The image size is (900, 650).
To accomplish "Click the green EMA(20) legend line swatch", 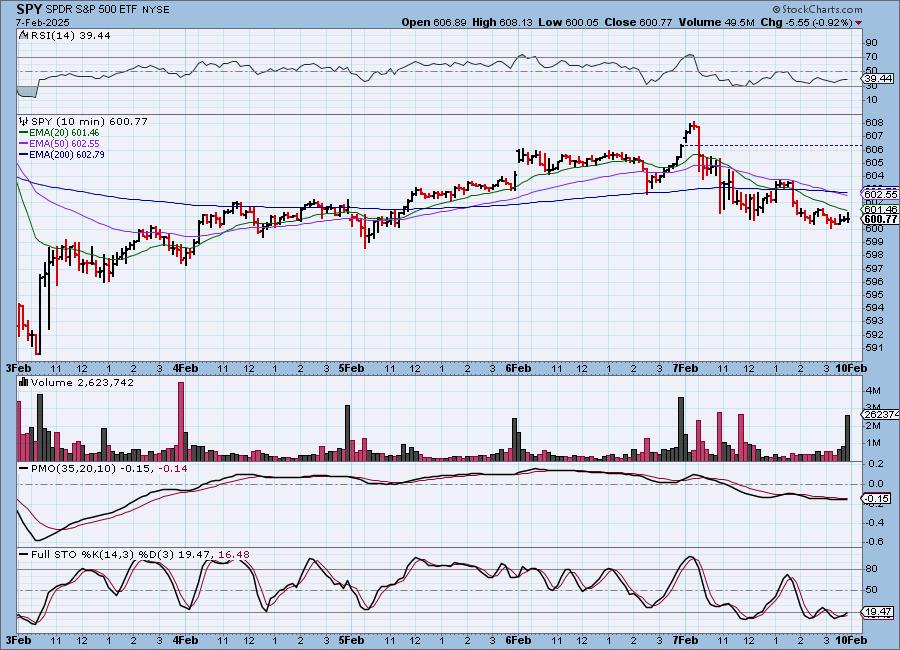I will pyautogui.click(x=24, y=133).
